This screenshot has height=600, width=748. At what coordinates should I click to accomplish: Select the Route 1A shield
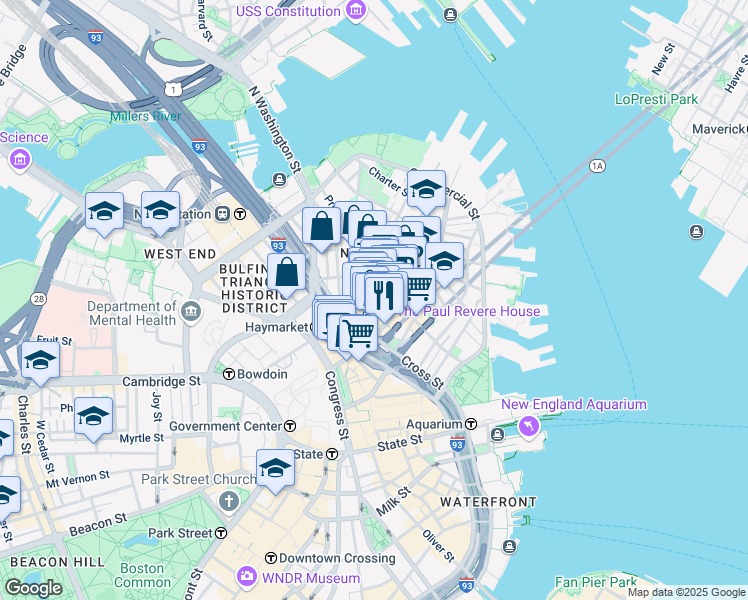[x=597, y=166]
